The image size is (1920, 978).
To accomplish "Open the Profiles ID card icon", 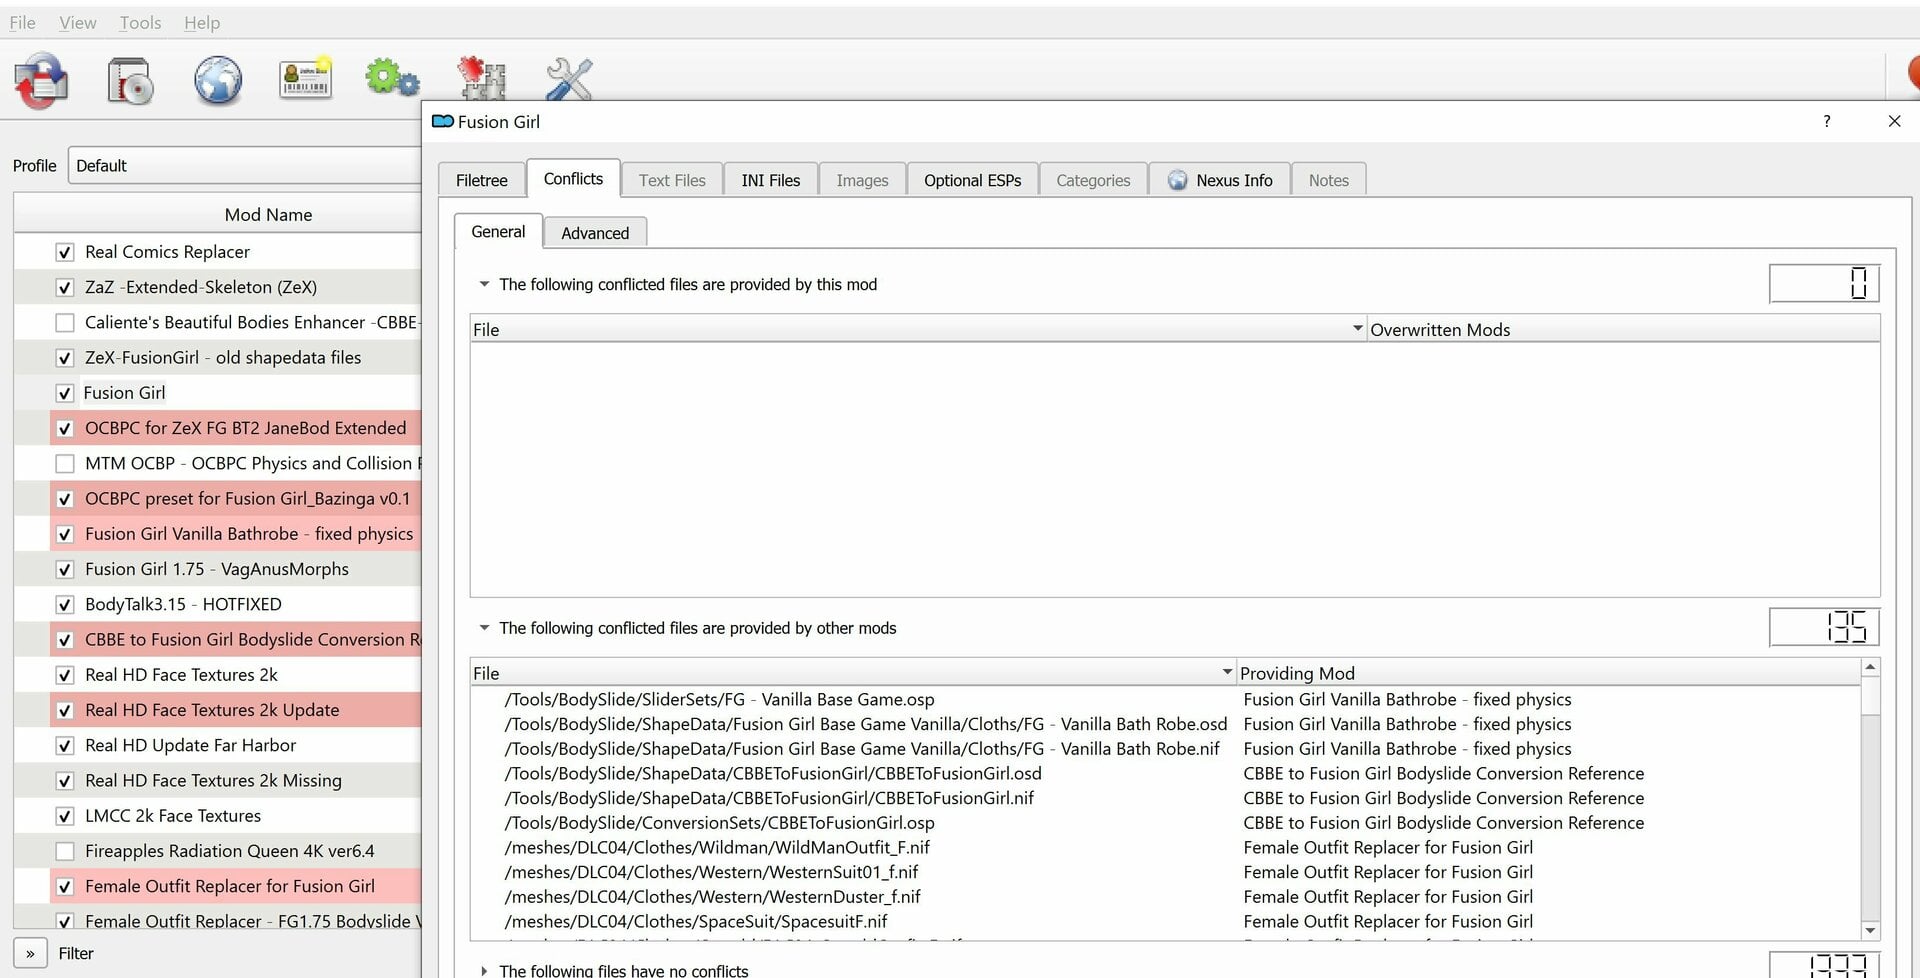I will tap(305, 78).
